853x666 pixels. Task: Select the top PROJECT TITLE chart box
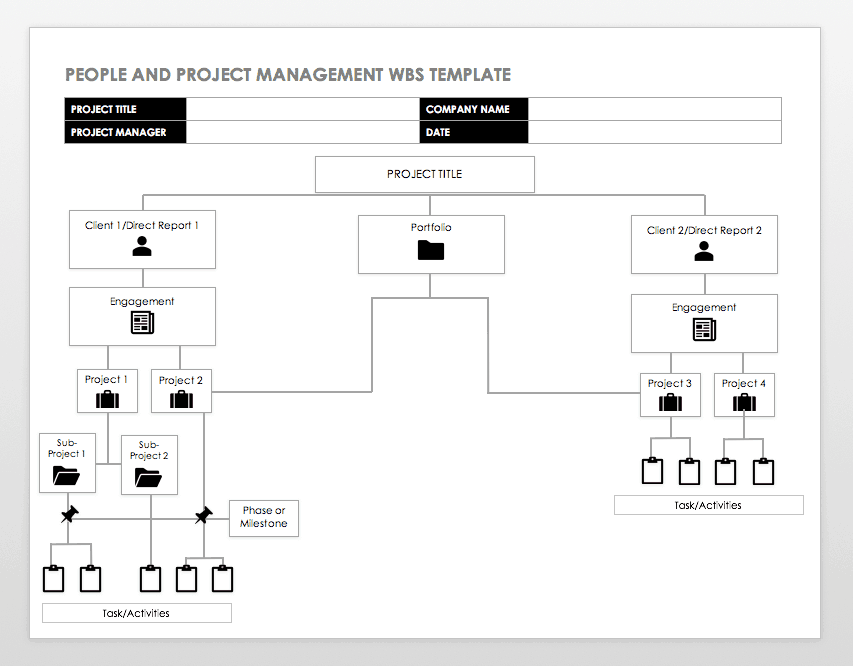coord(425,174)
